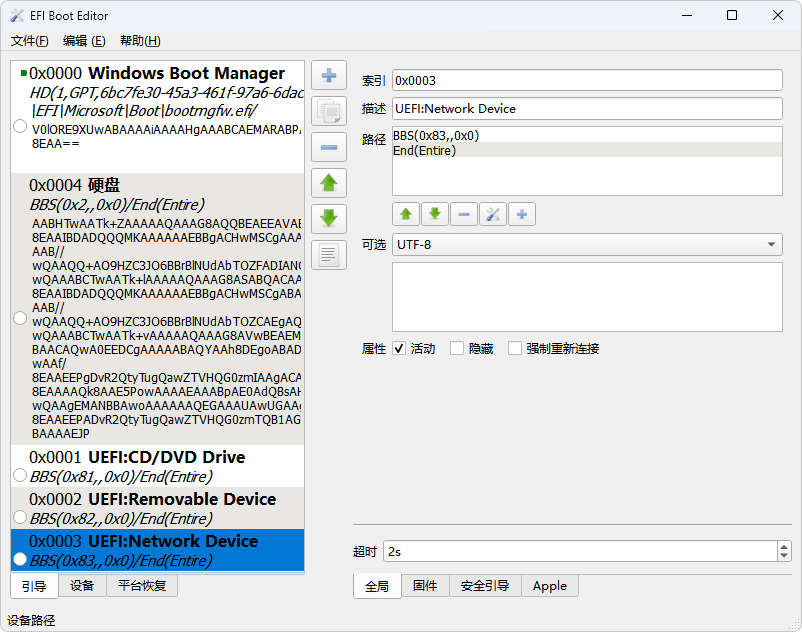Enable the 隐藏 (Hidden) checkbox
This screenshot has width=802, height=632.
point(457,349)
